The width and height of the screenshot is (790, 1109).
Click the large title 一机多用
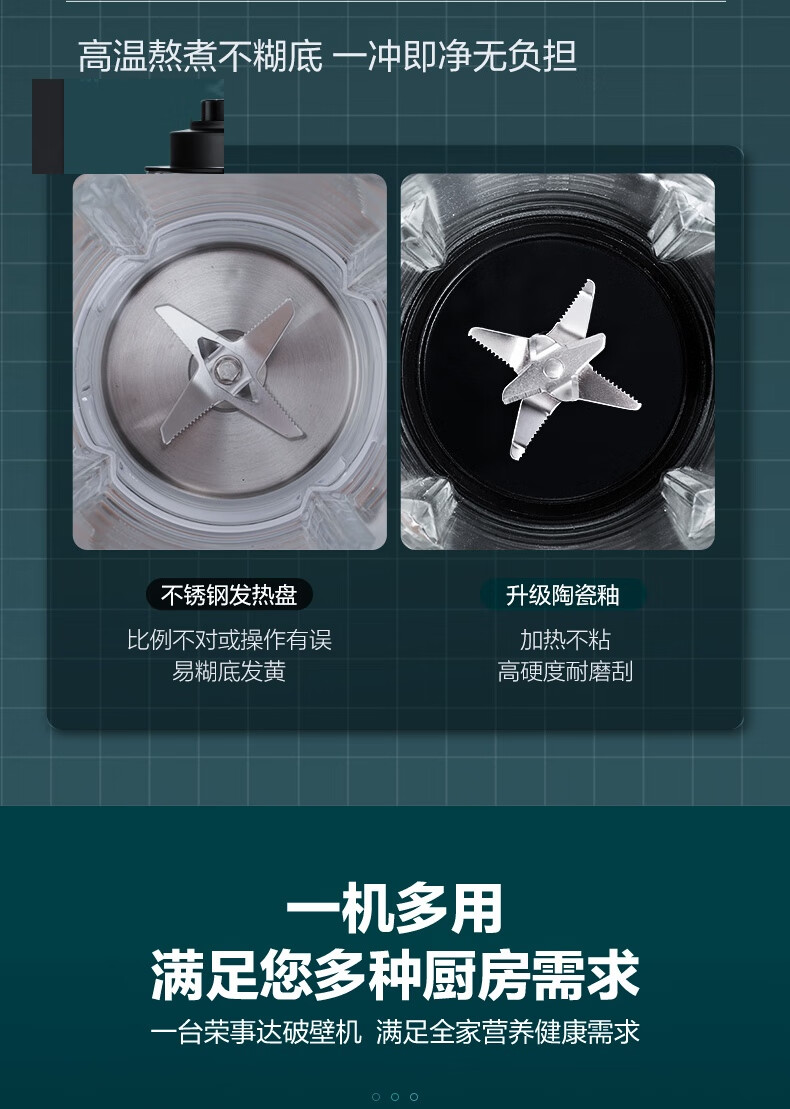pyautogui.click(x=395, y=908)
